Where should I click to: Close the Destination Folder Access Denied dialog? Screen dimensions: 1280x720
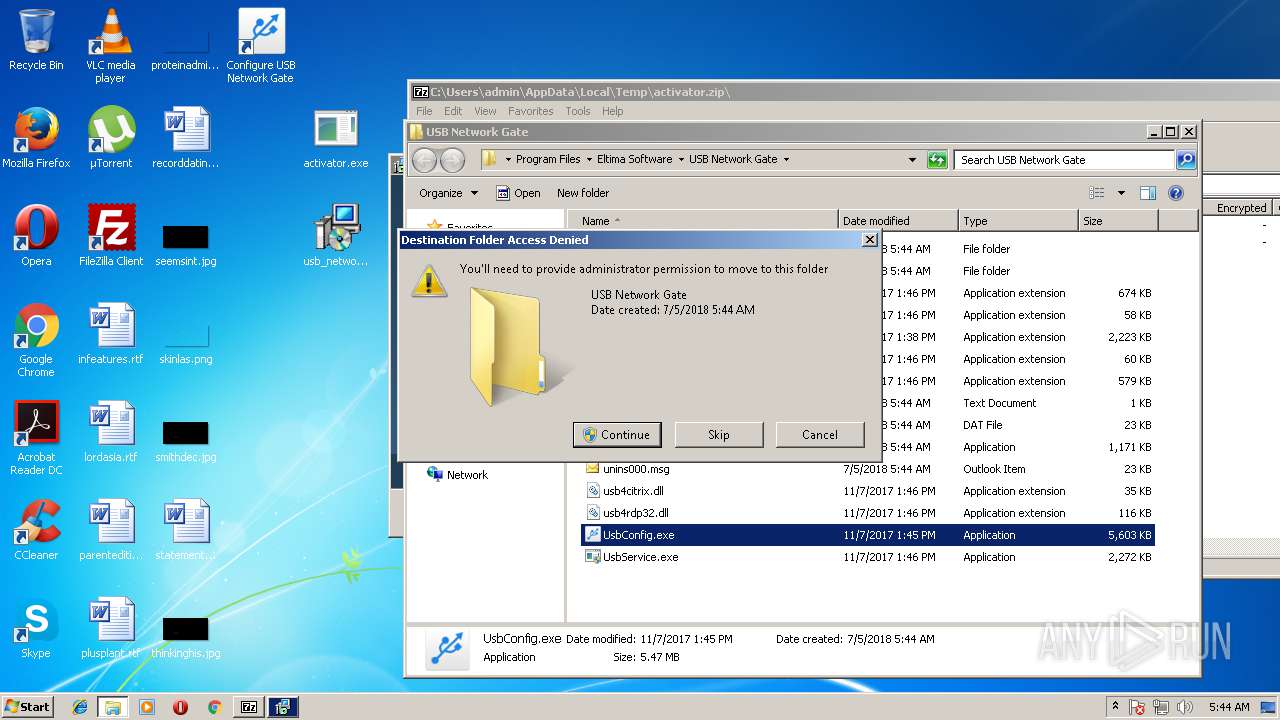click(869, 240)
